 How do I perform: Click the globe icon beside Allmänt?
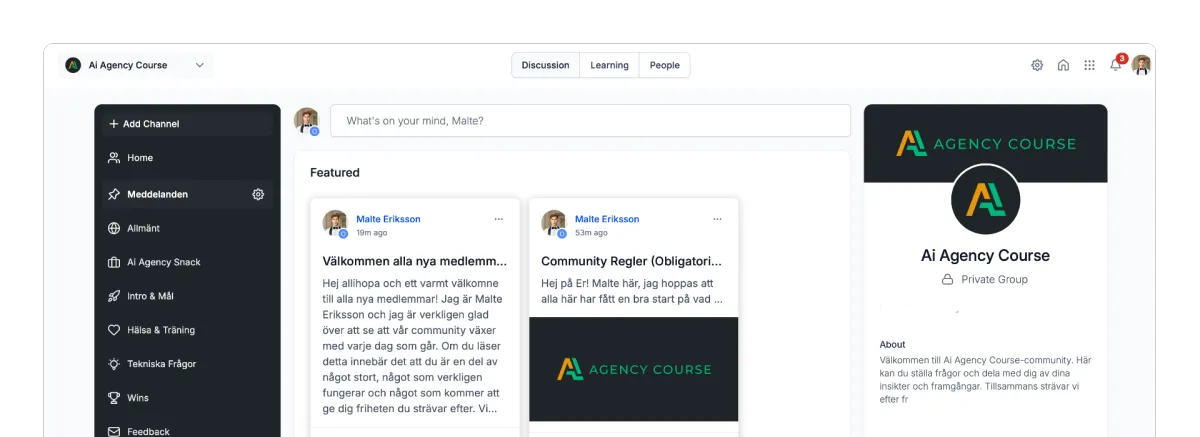114,228
